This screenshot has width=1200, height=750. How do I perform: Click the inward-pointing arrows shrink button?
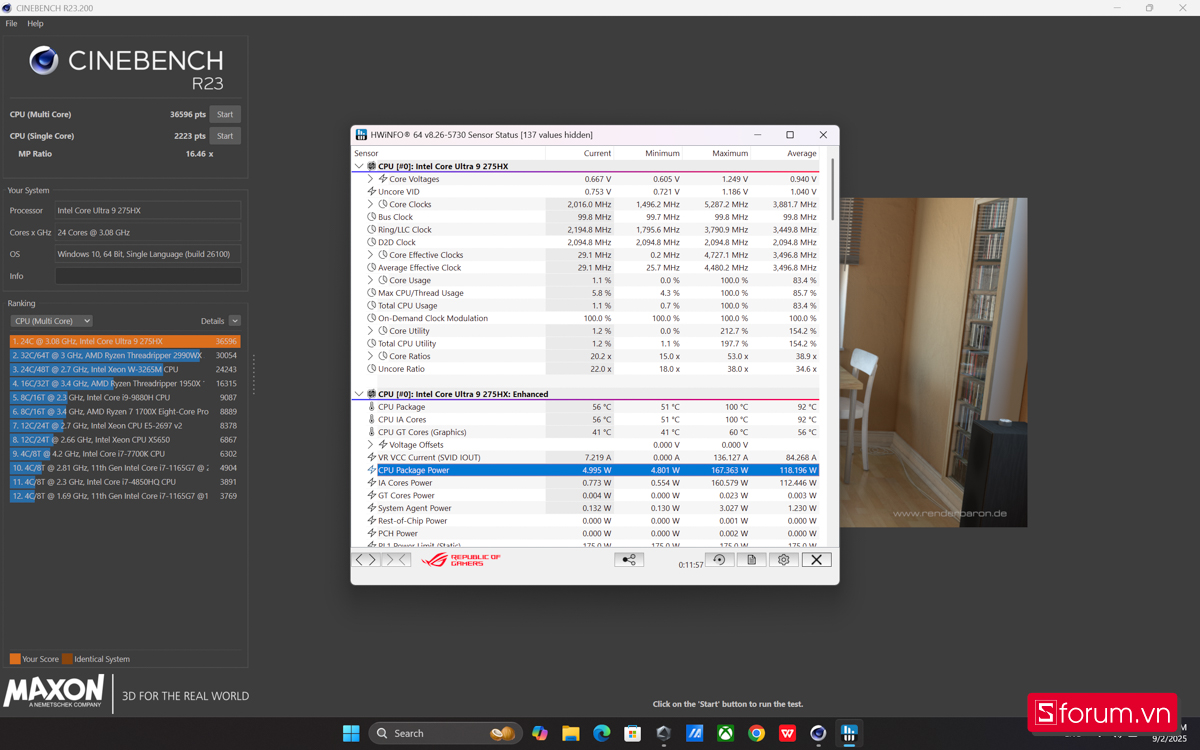(397, 560)
